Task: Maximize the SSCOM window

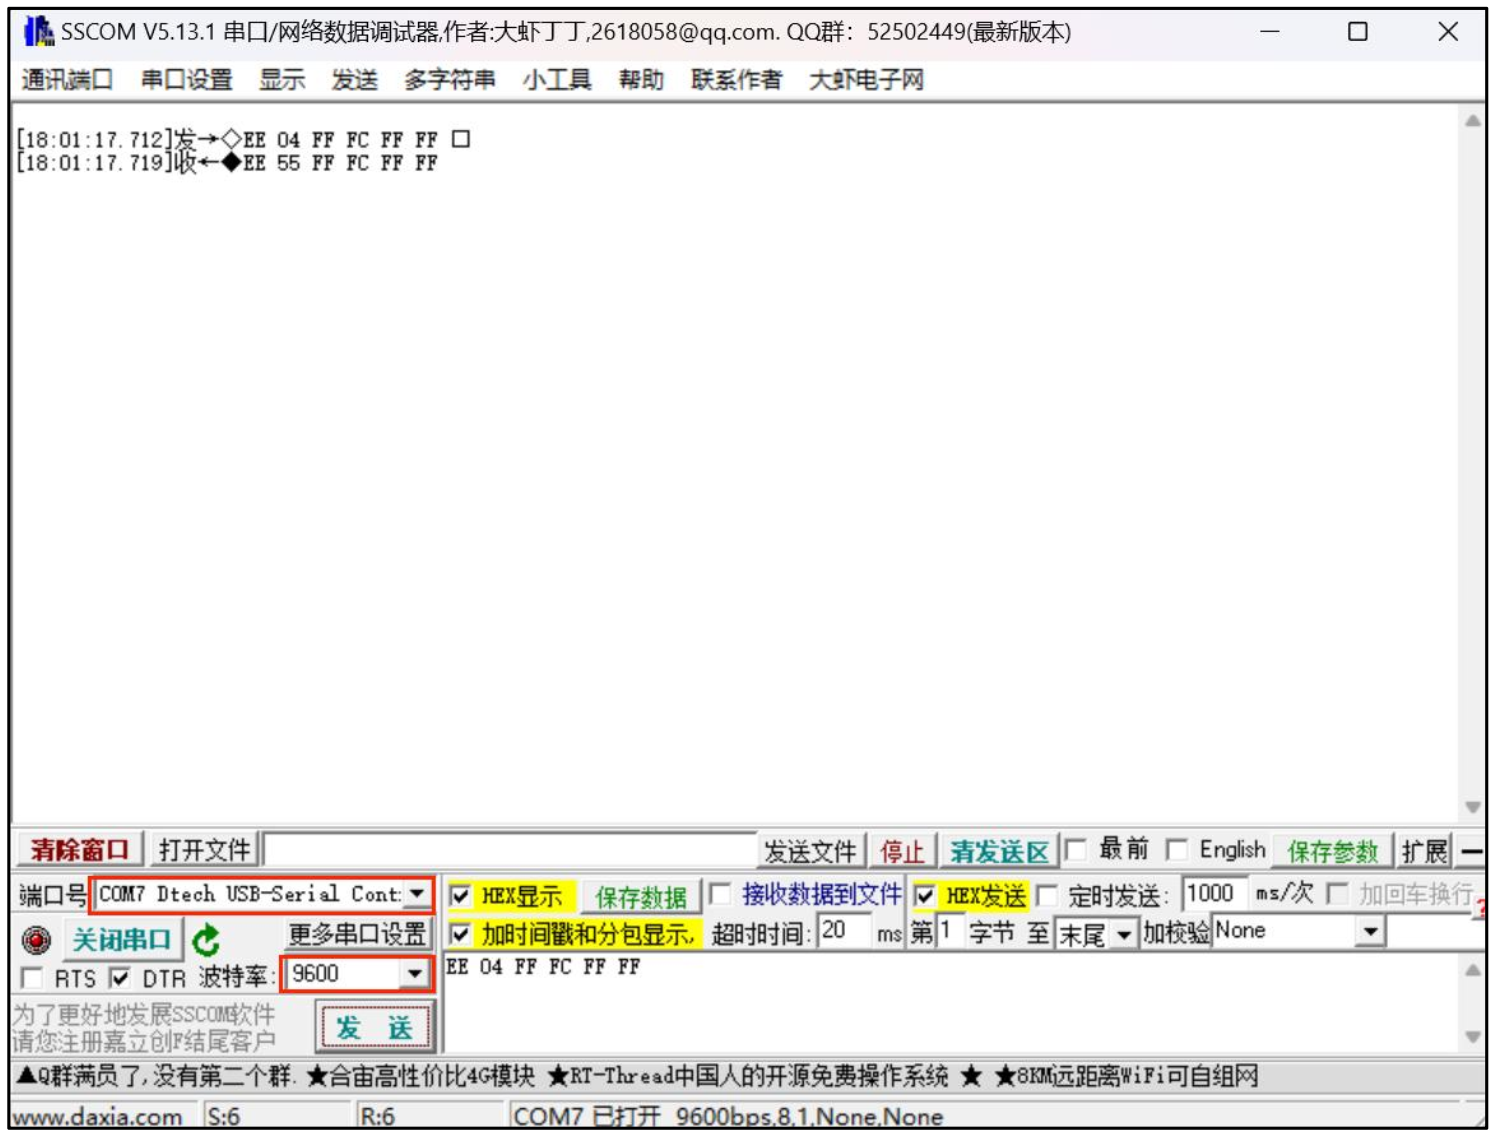Action: 1358,32
